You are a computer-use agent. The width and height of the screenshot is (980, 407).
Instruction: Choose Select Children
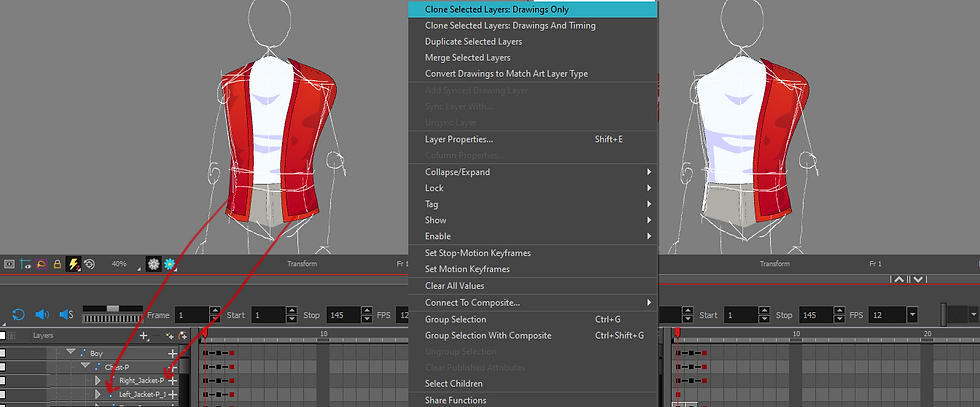(x=532, y=384)
